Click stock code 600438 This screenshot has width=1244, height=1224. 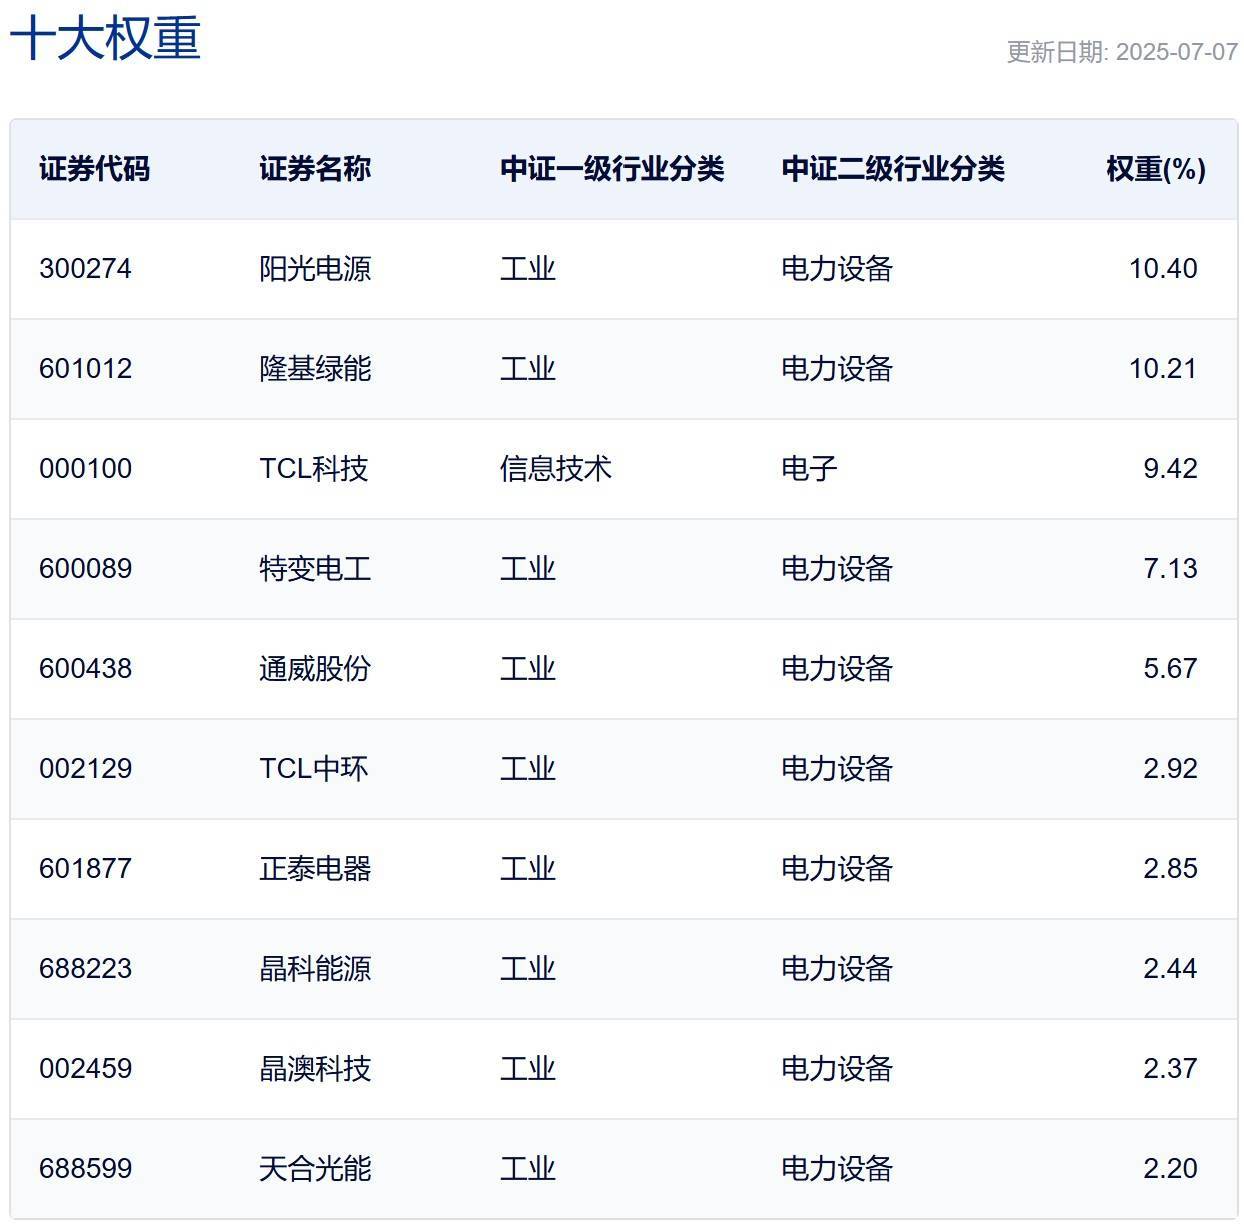[x=85, y=669]
